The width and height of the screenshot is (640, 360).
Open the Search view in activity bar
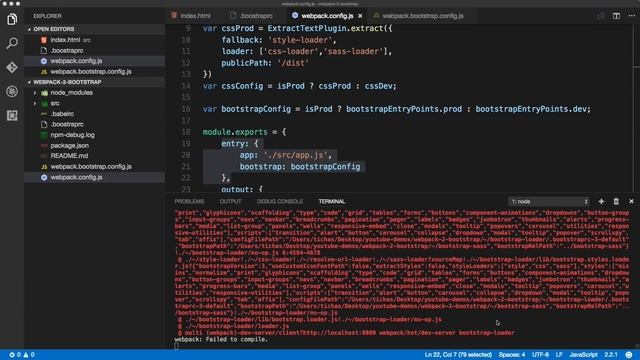tap(12, 43)
